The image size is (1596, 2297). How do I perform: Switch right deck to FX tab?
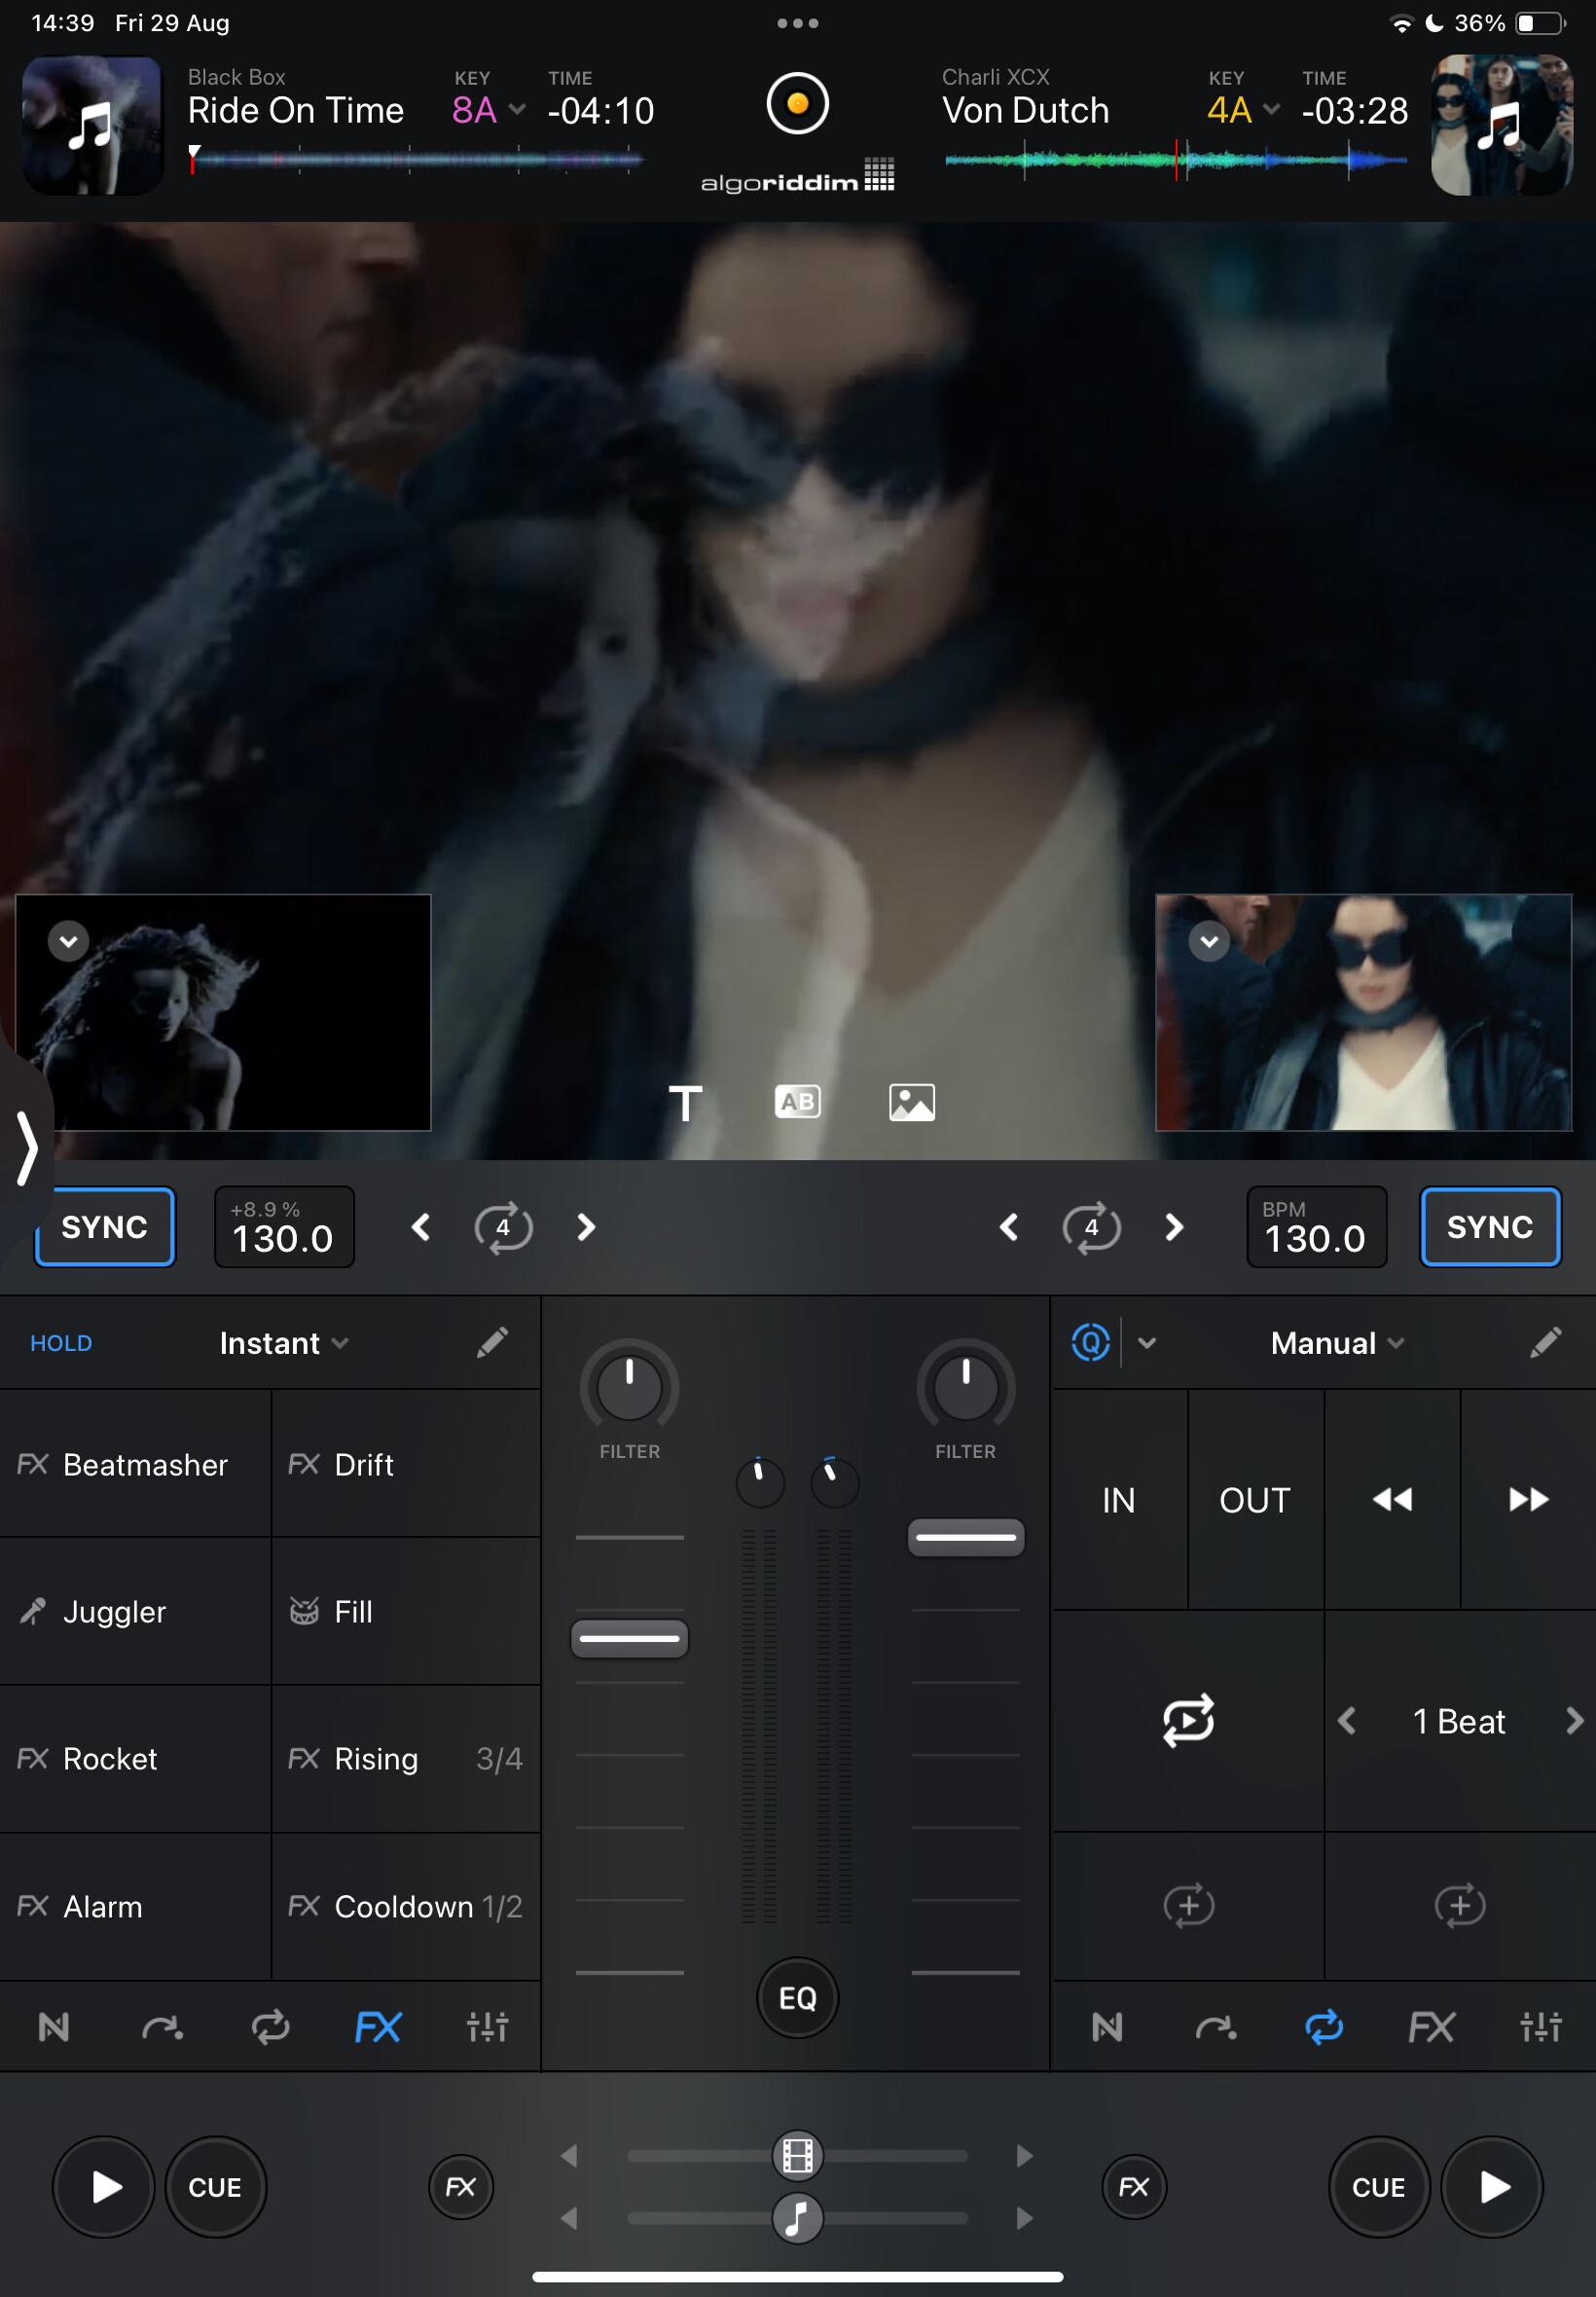point(1432,2027)
